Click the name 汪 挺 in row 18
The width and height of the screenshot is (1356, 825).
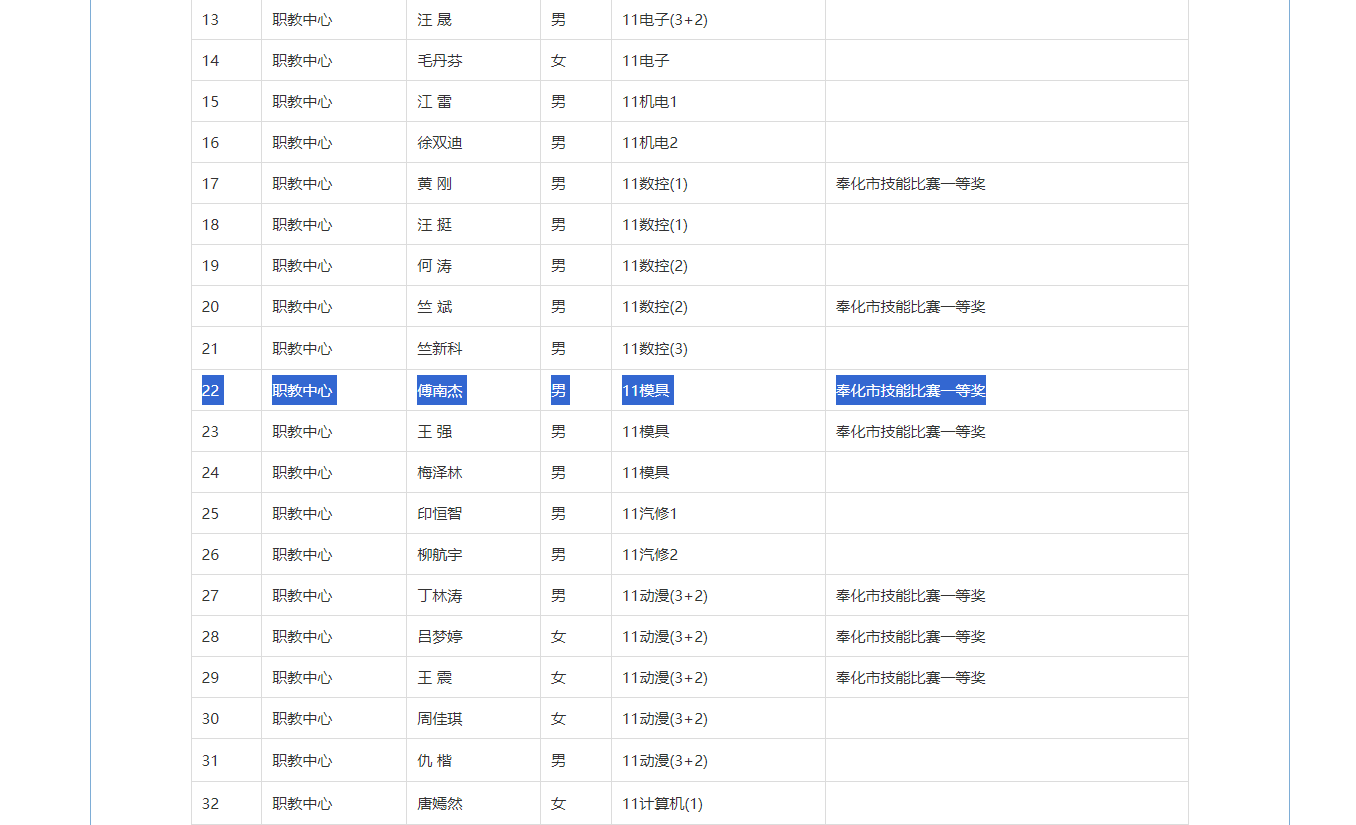(x=435, y=225)
